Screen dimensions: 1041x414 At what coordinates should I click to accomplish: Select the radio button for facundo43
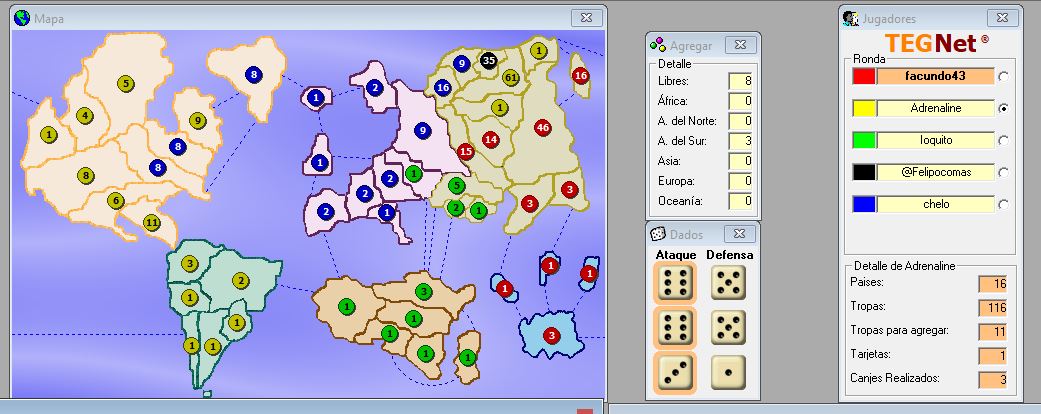[x=1003, y=76]
